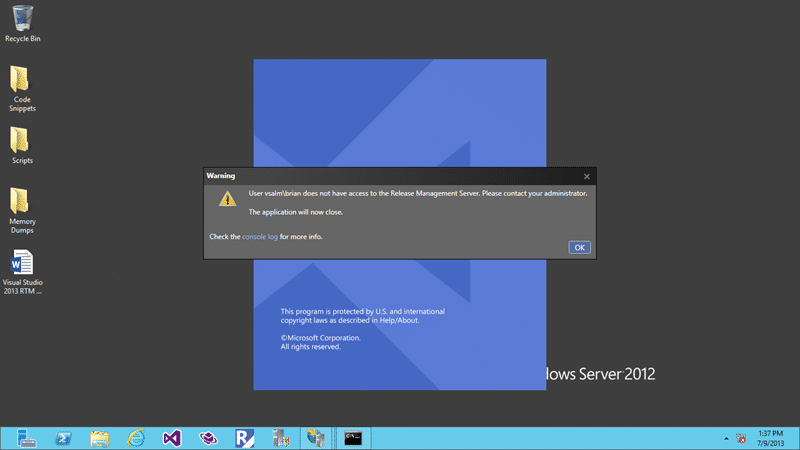Launch Internet Explorer from the taskbar
The image size is (800, 450).
(136, 438)
